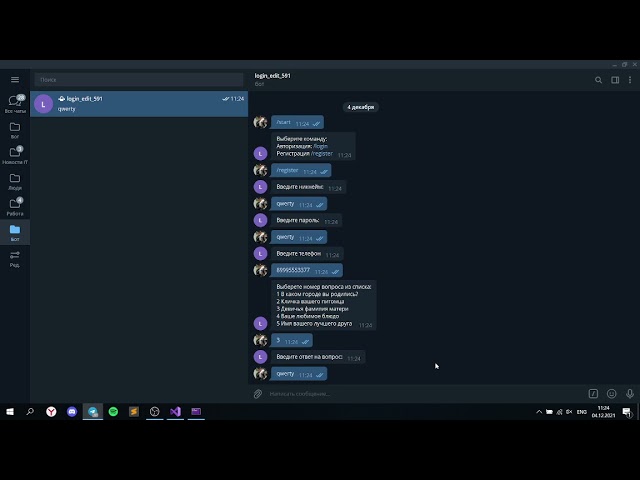Open the three-dot chat options menu
Screen dimensions: 640x480
coord(630,80)
